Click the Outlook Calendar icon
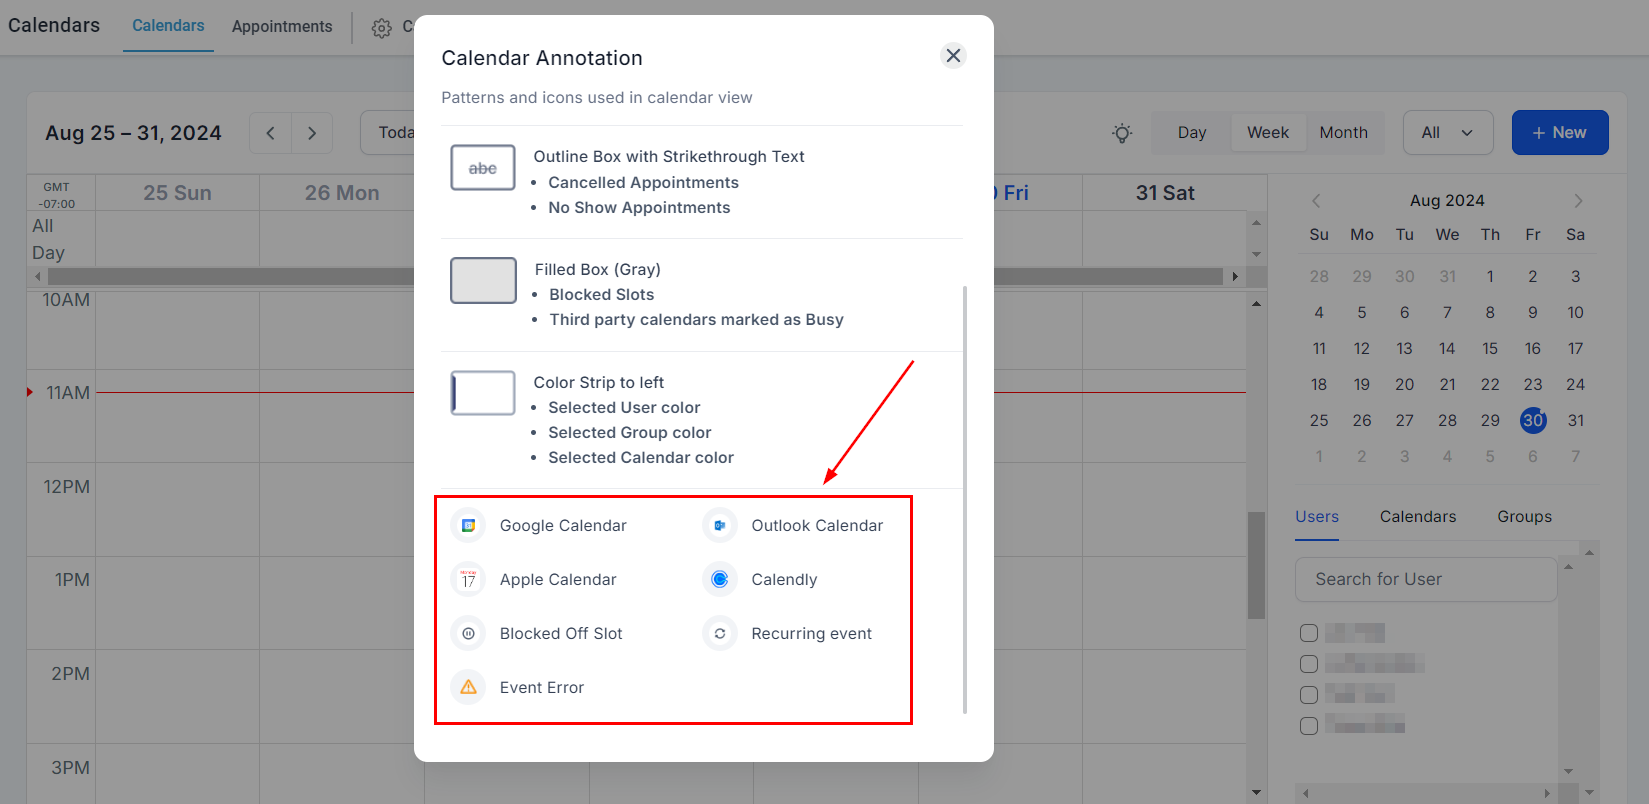Viewport: 1649px width, 804px height. click(719, 526)
